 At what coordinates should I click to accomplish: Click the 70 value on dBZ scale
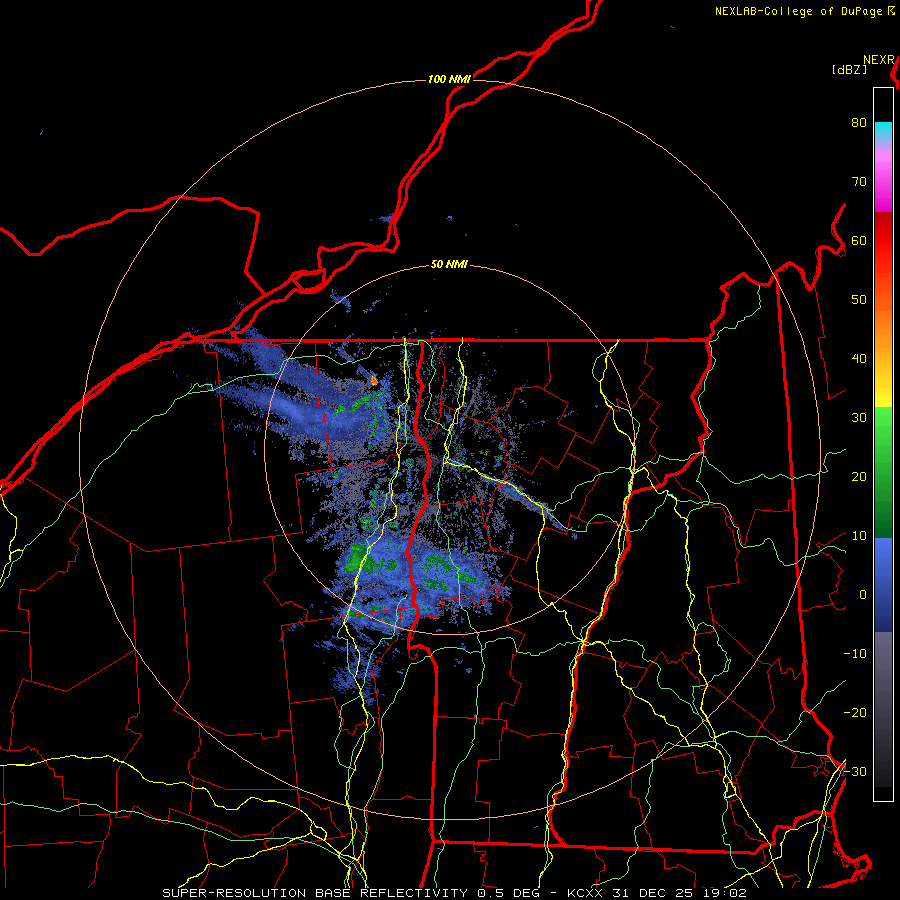pyautogui.click(x=859, y=181)
